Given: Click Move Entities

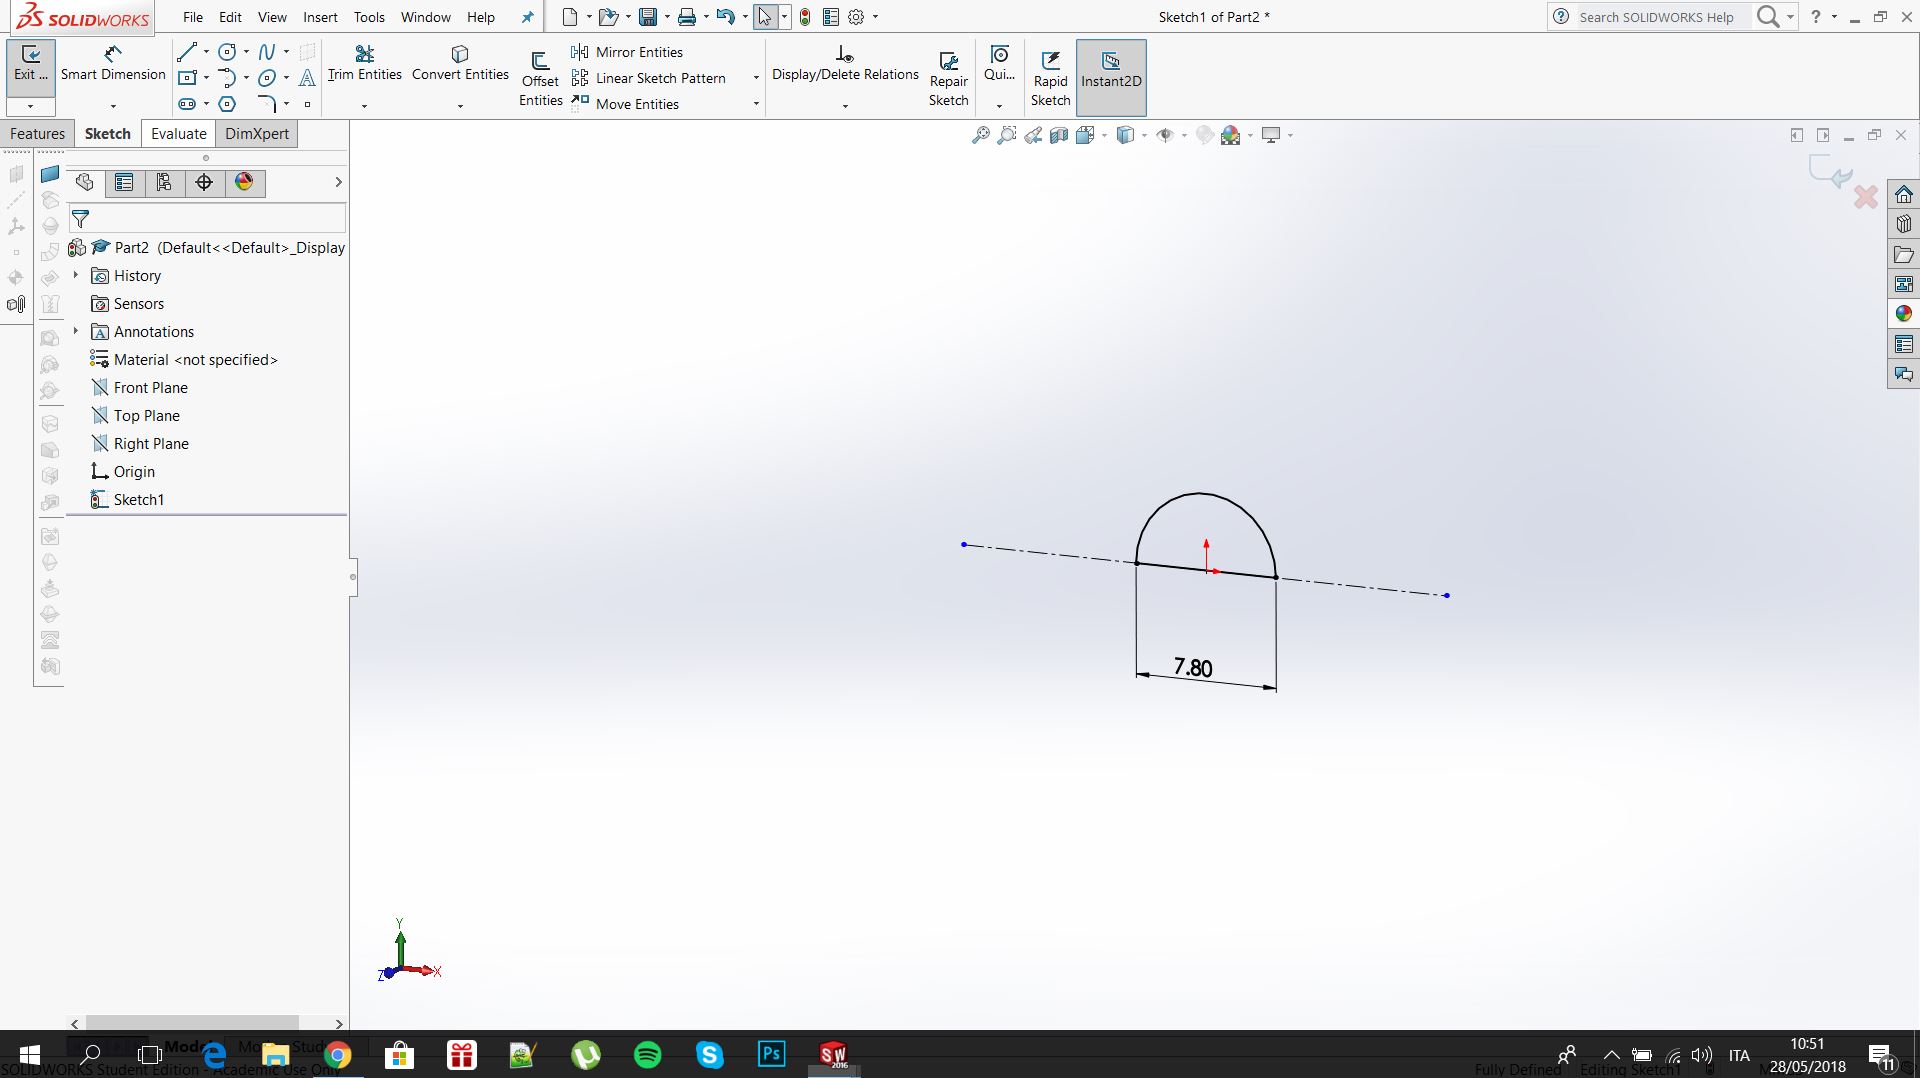Looking at the screenshot, I should tap(626, 104).
